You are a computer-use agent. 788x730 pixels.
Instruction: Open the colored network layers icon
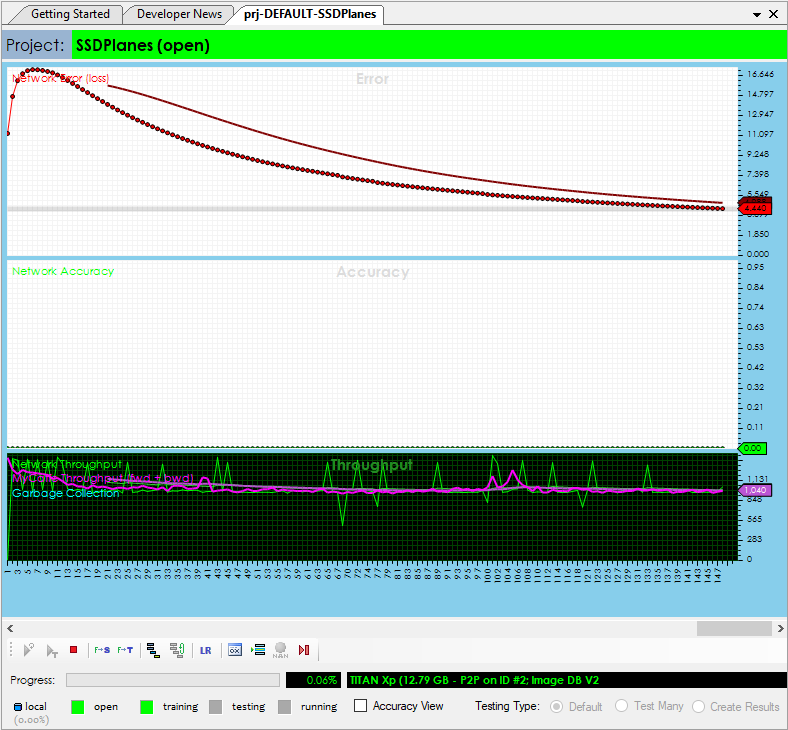(153, 650)
